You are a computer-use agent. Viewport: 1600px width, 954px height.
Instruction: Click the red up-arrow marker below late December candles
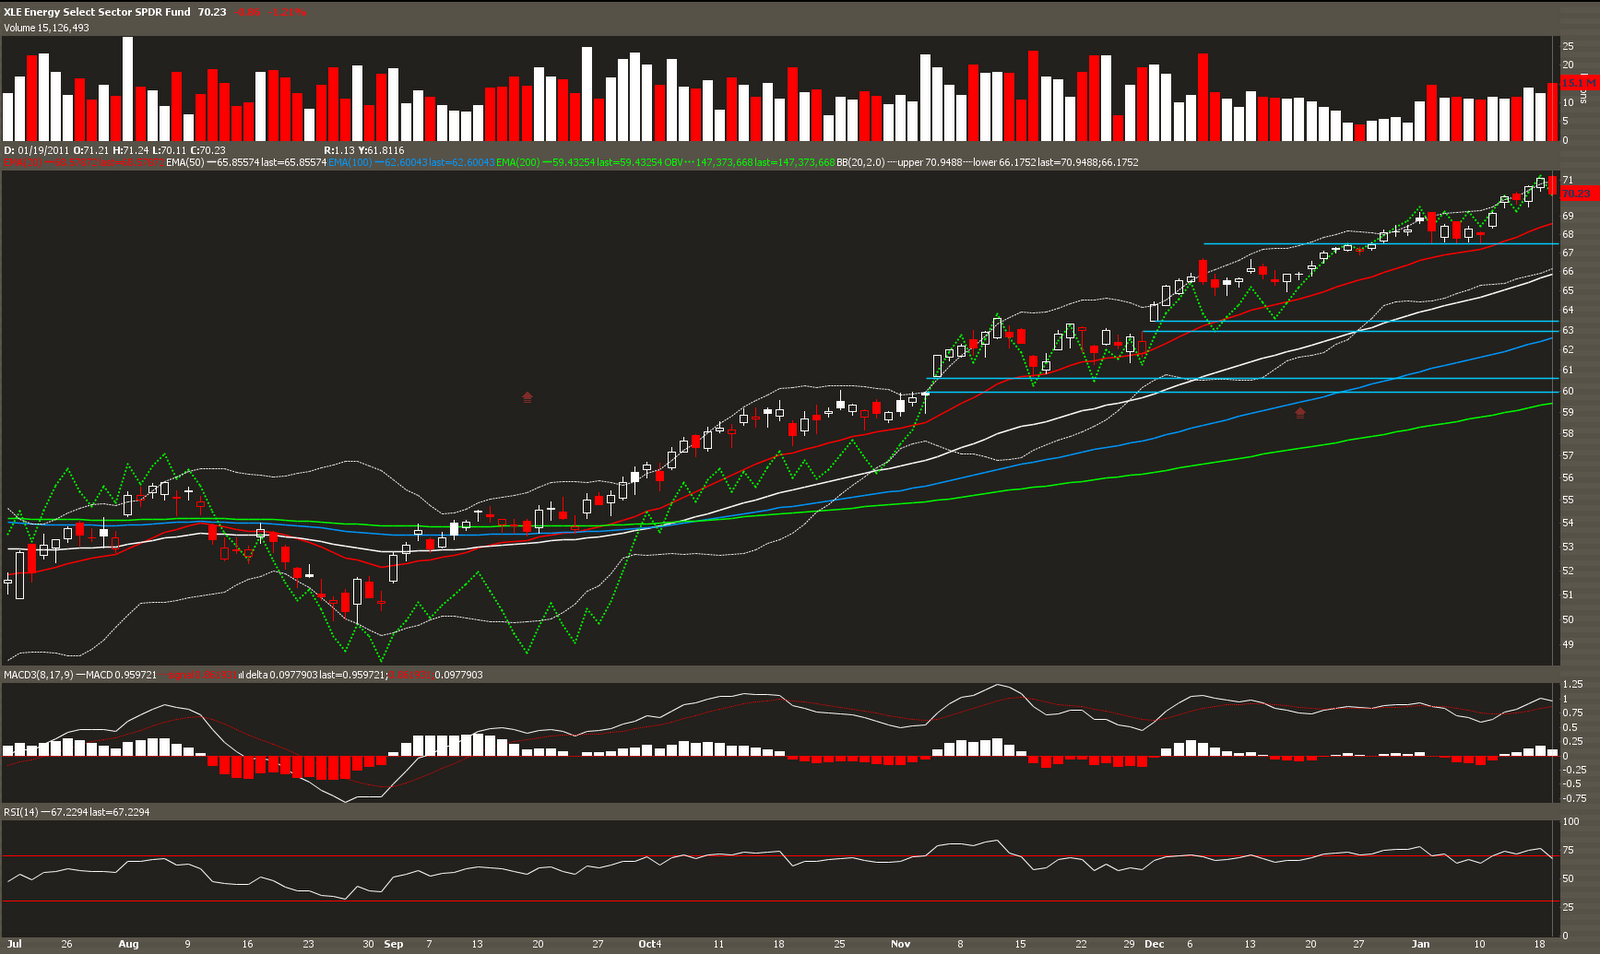1300,412
